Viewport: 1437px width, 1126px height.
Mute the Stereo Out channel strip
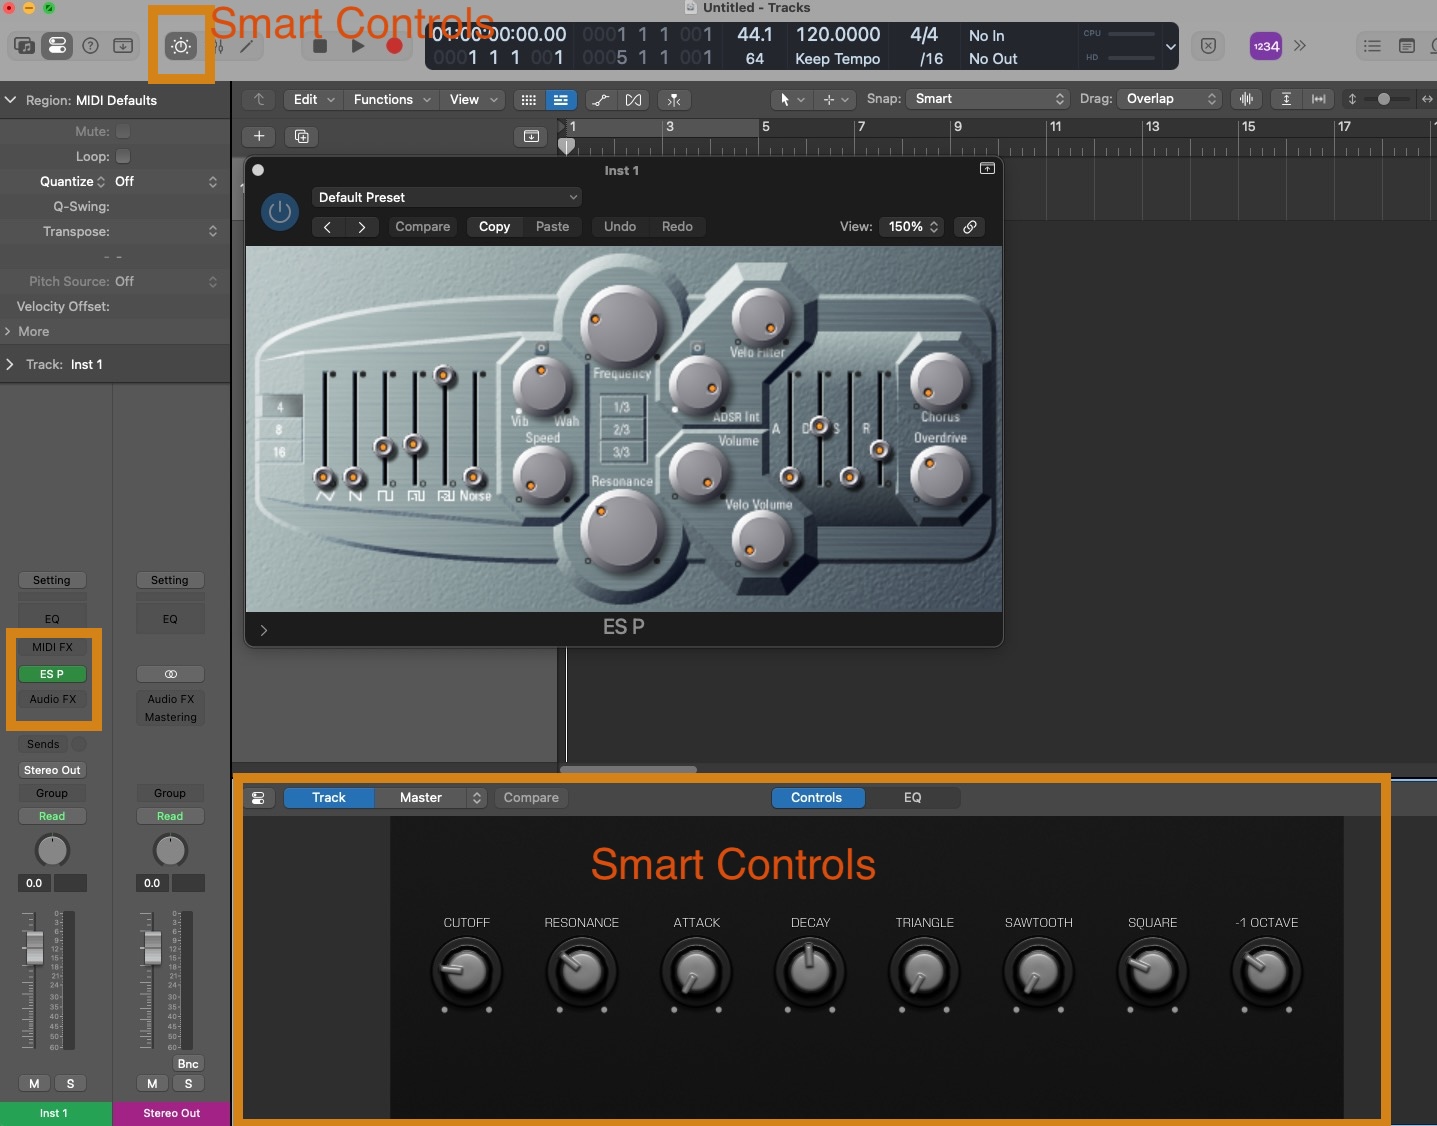152,1083
